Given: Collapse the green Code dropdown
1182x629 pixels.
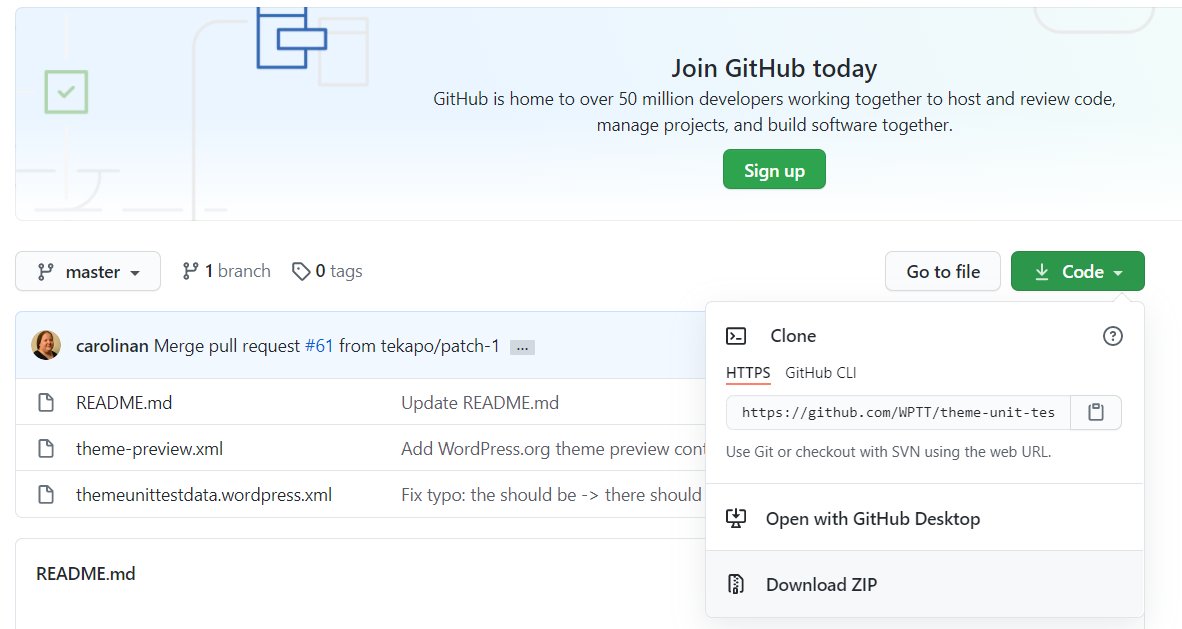Looking at the screenshot, I should (1077, 271).
